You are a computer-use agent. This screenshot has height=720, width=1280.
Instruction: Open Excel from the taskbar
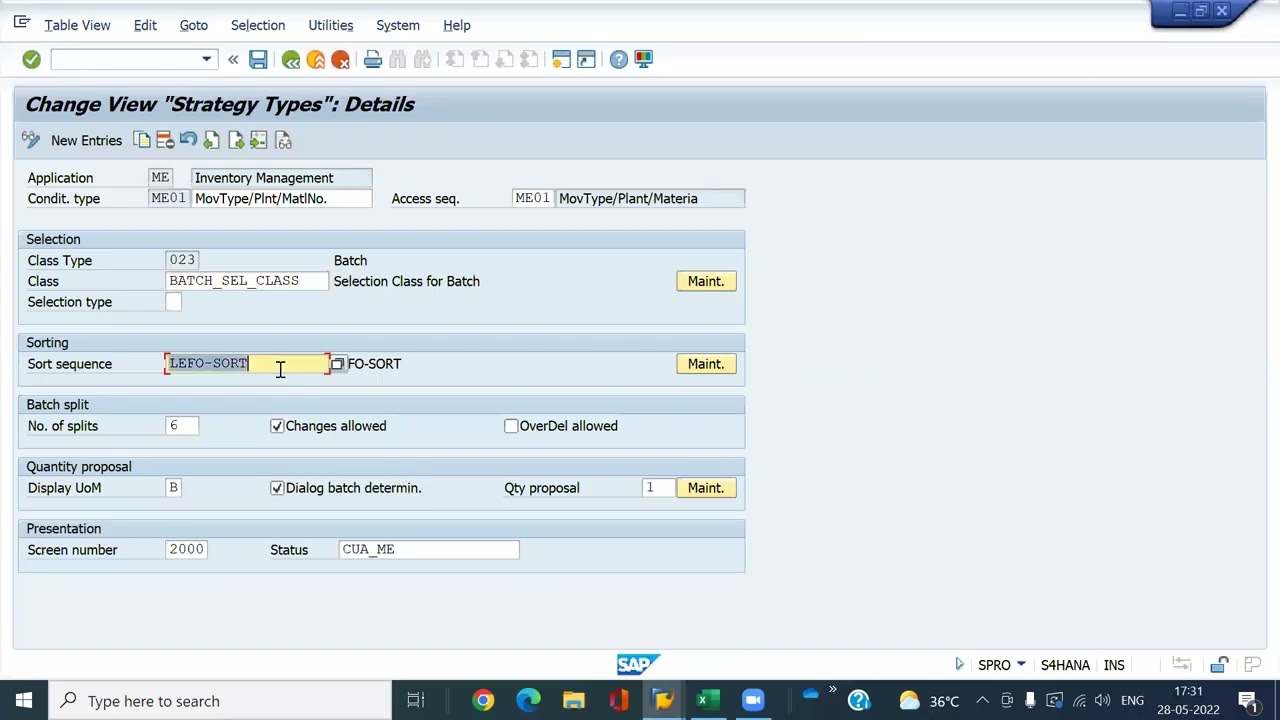pyautogui.click(x=708, y=701)
